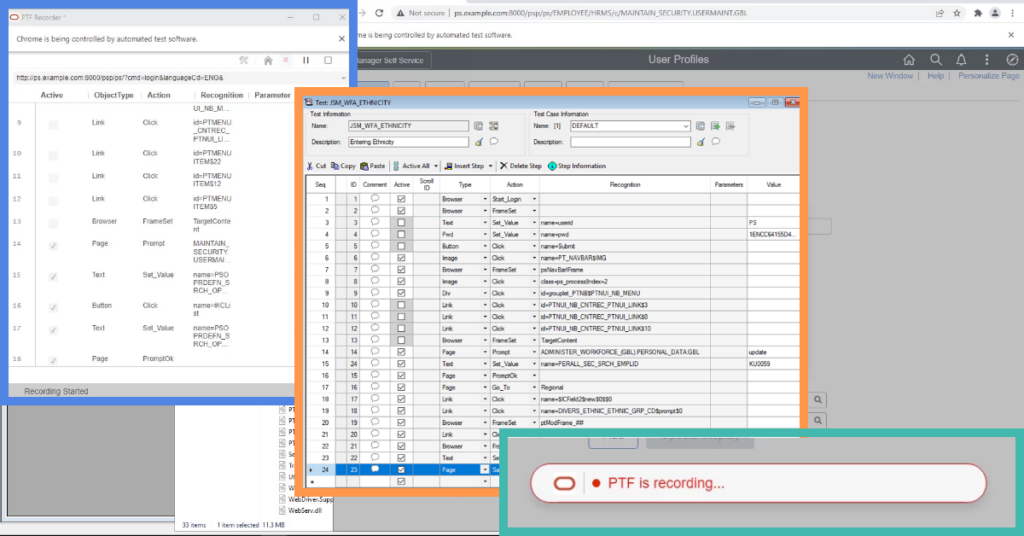Click the brush icon beside test case Description
The width and height of the screenshot is (1024, 536).
click(701, 142)
